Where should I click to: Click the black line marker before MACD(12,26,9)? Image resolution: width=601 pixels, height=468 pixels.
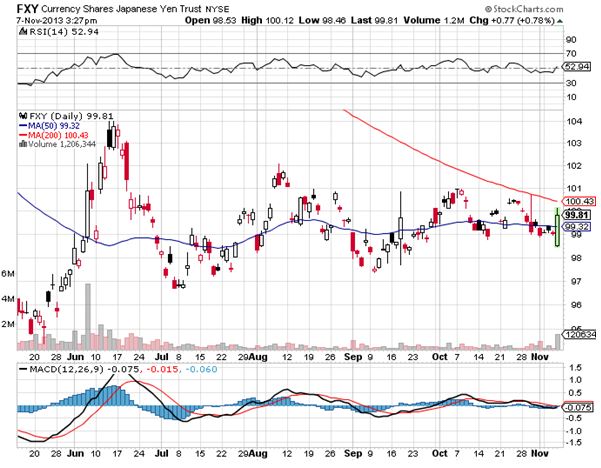pos(23,369)
